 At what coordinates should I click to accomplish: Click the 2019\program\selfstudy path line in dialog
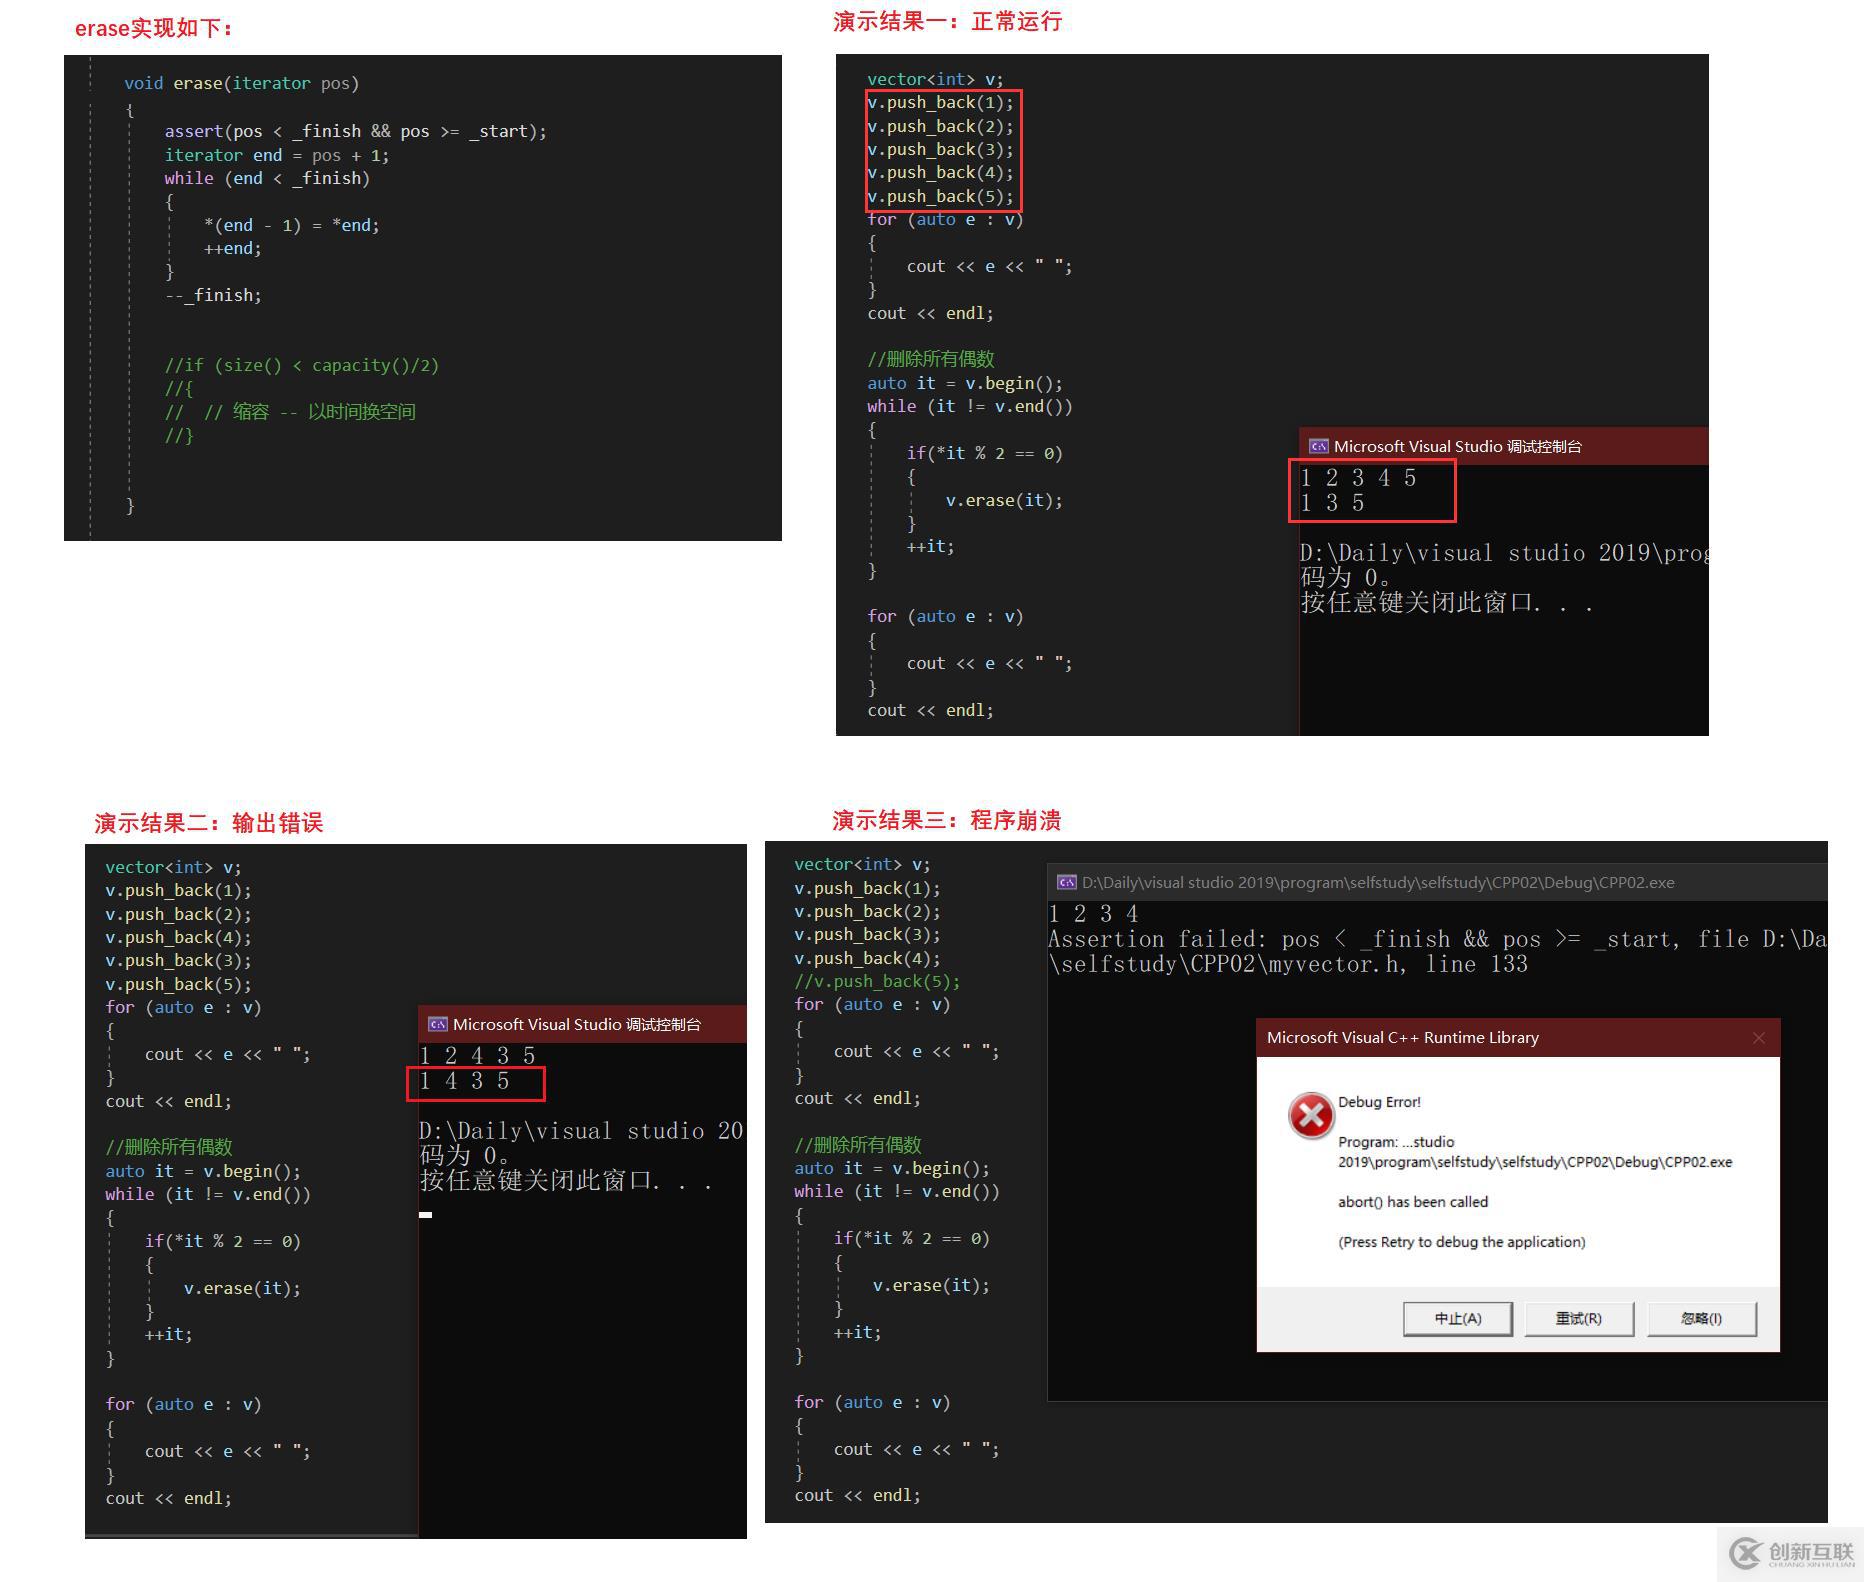(x=1535, y=1162)
